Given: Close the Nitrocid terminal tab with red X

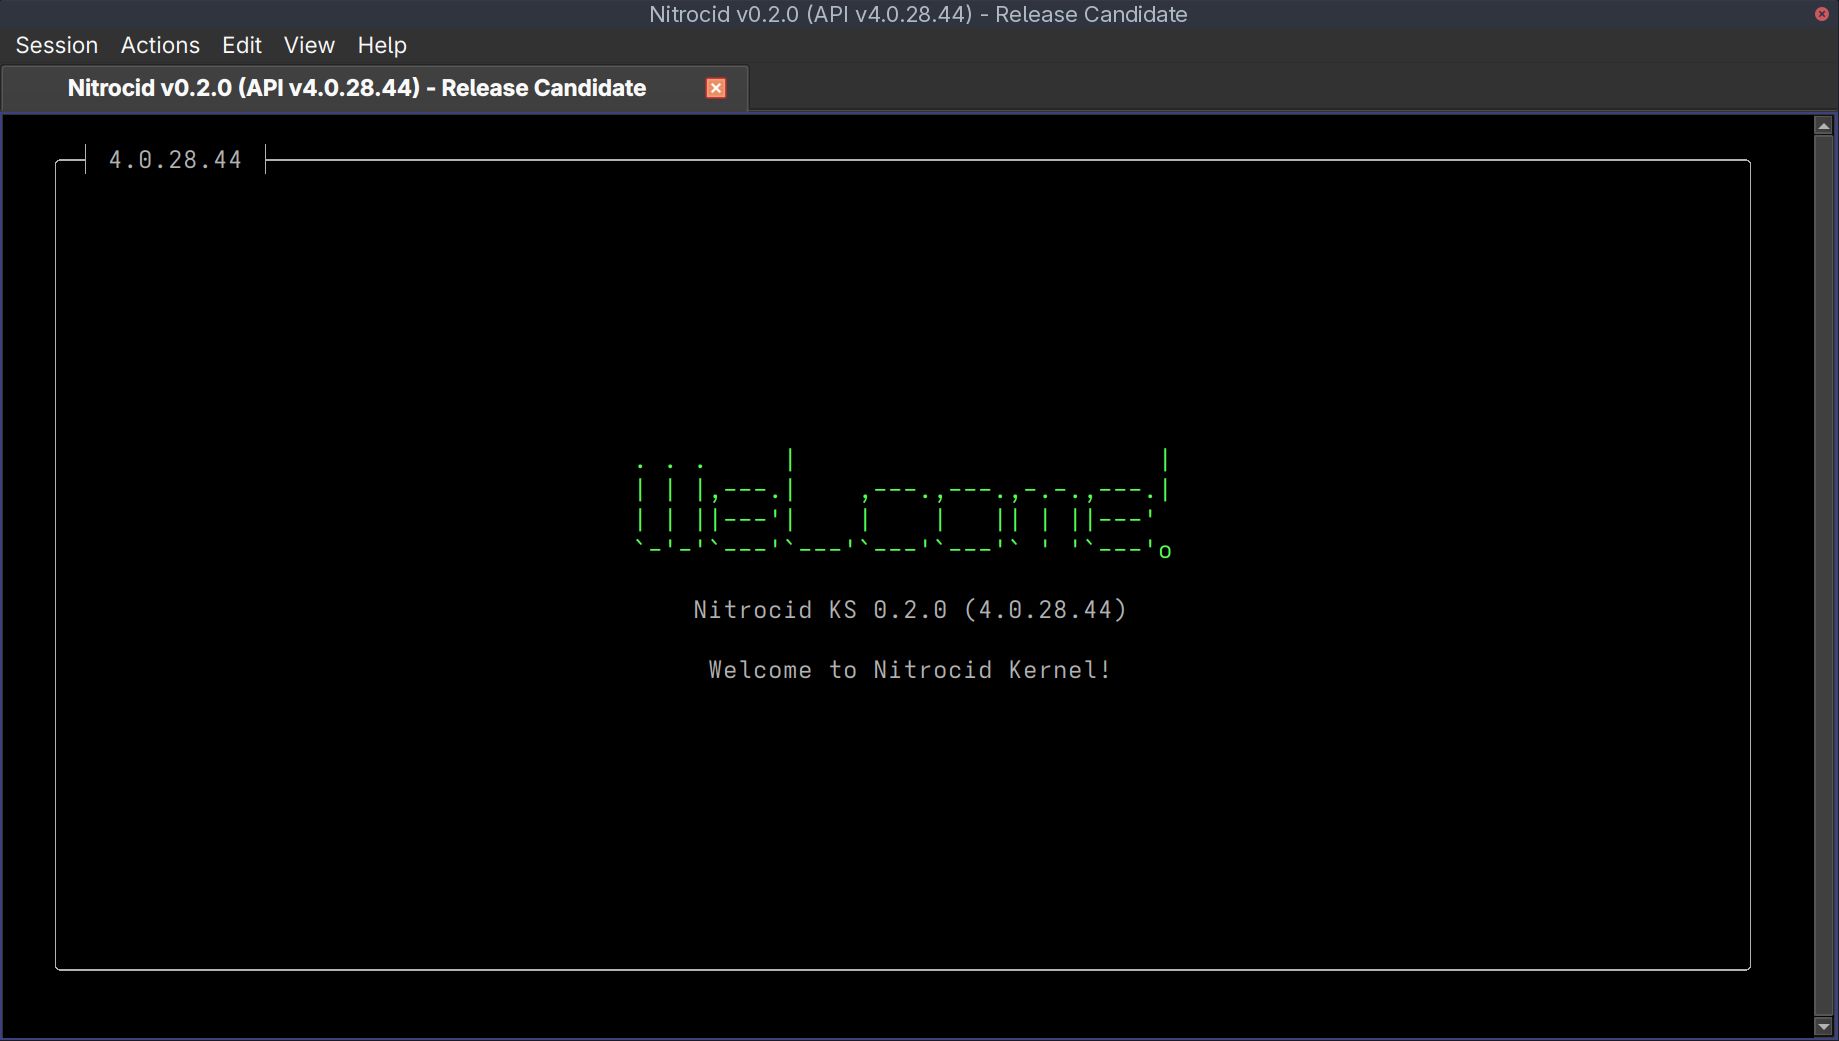Looking at the screenshot, I should click(x=716, y=88).
